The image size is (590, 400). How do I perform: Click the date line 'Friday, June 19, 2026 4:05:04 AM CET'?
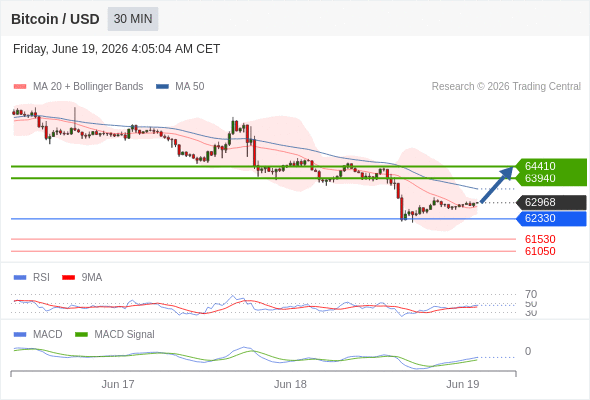click(116, 49)
